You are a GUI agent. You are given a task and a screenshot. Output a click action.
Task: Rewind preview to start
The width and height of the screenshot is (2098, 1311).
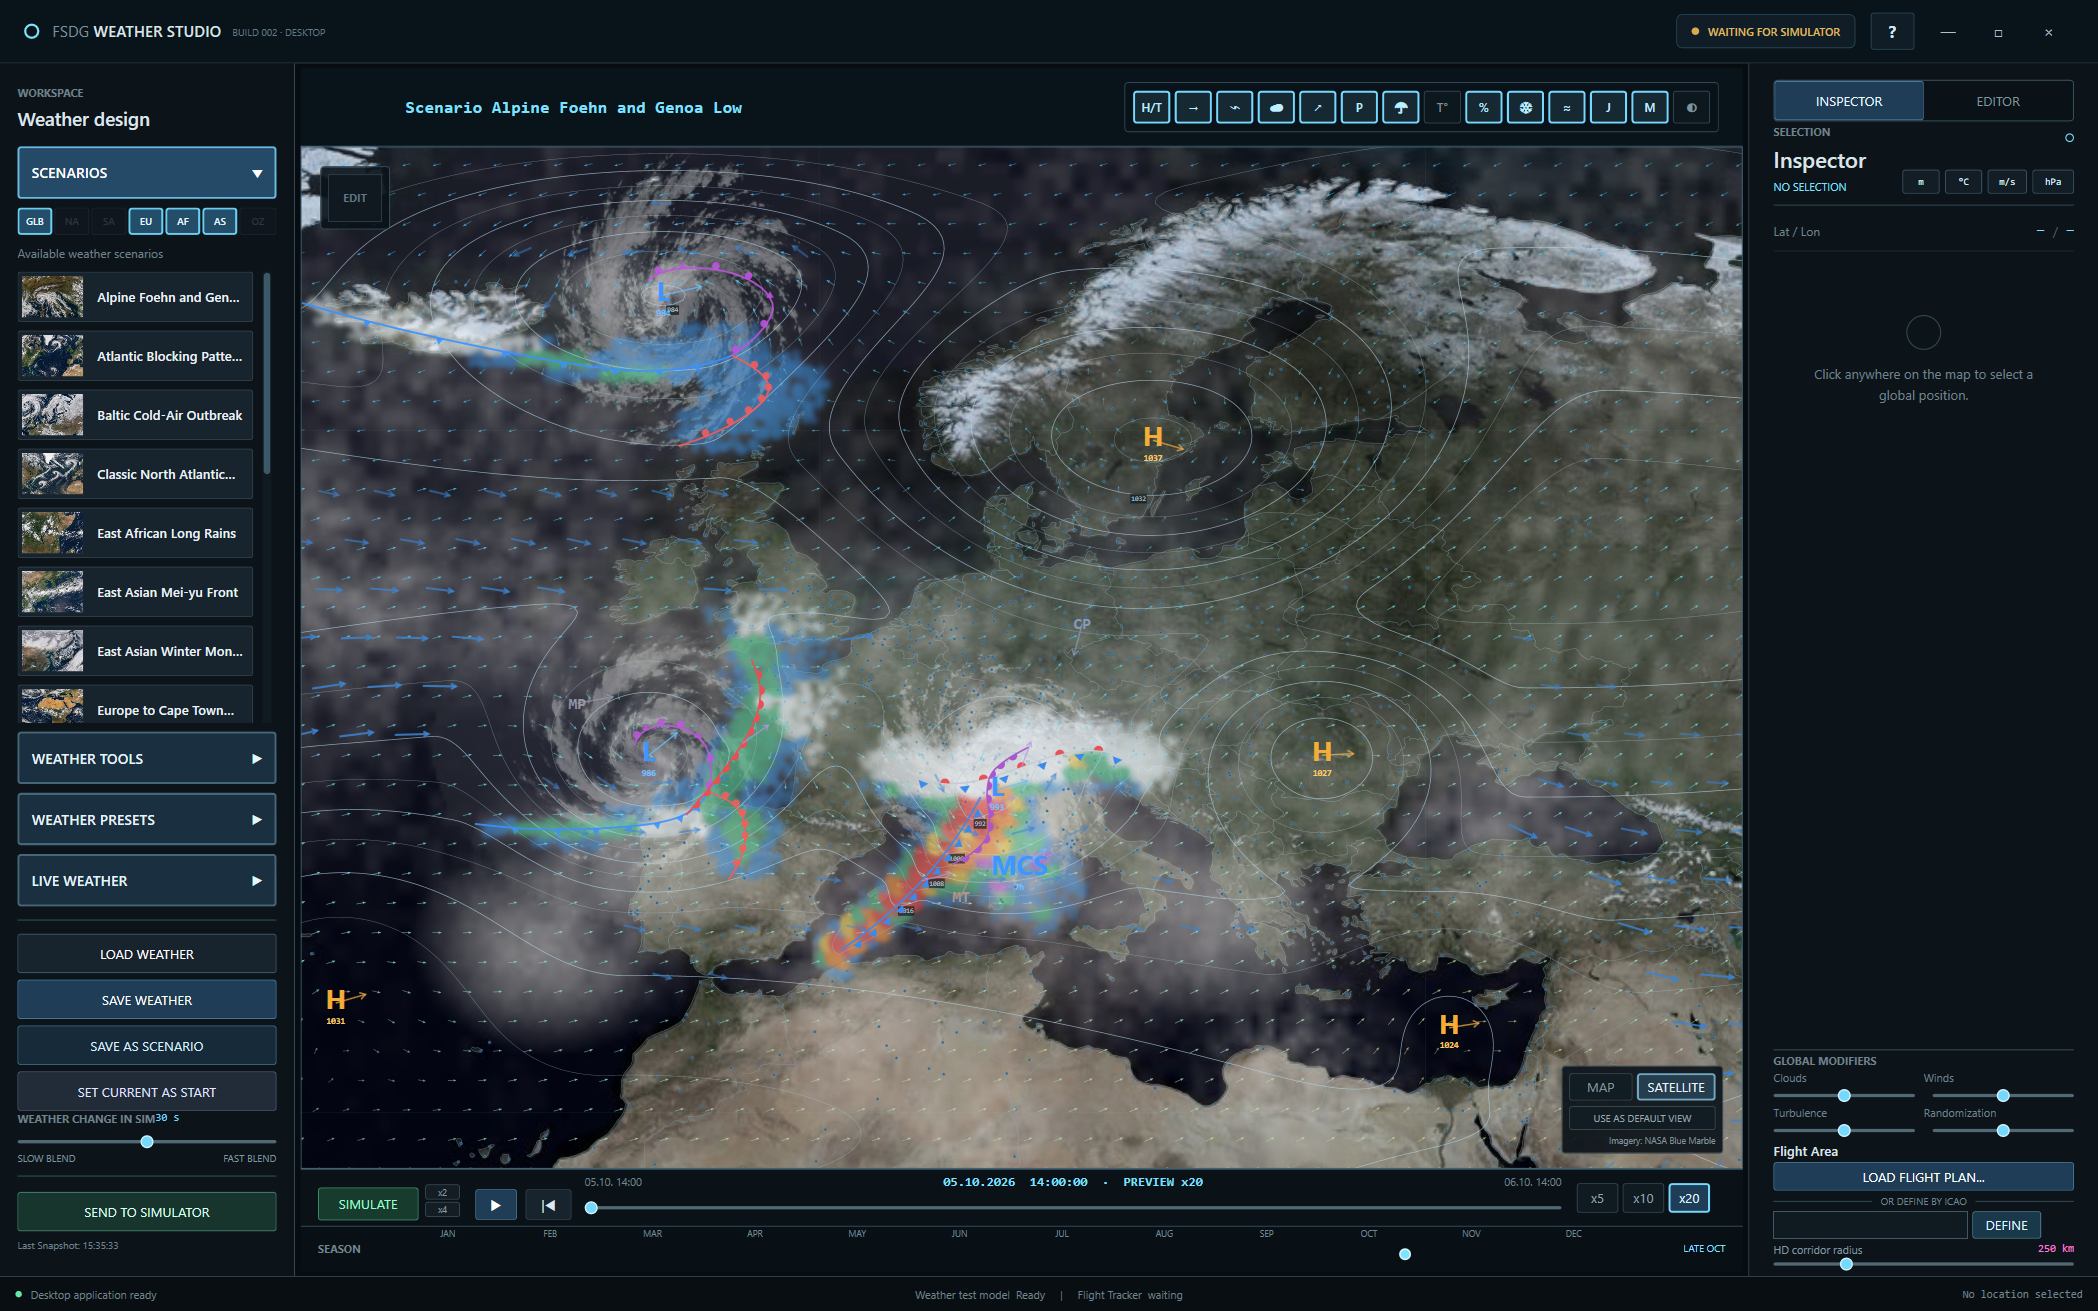[x=548, y=1205]
